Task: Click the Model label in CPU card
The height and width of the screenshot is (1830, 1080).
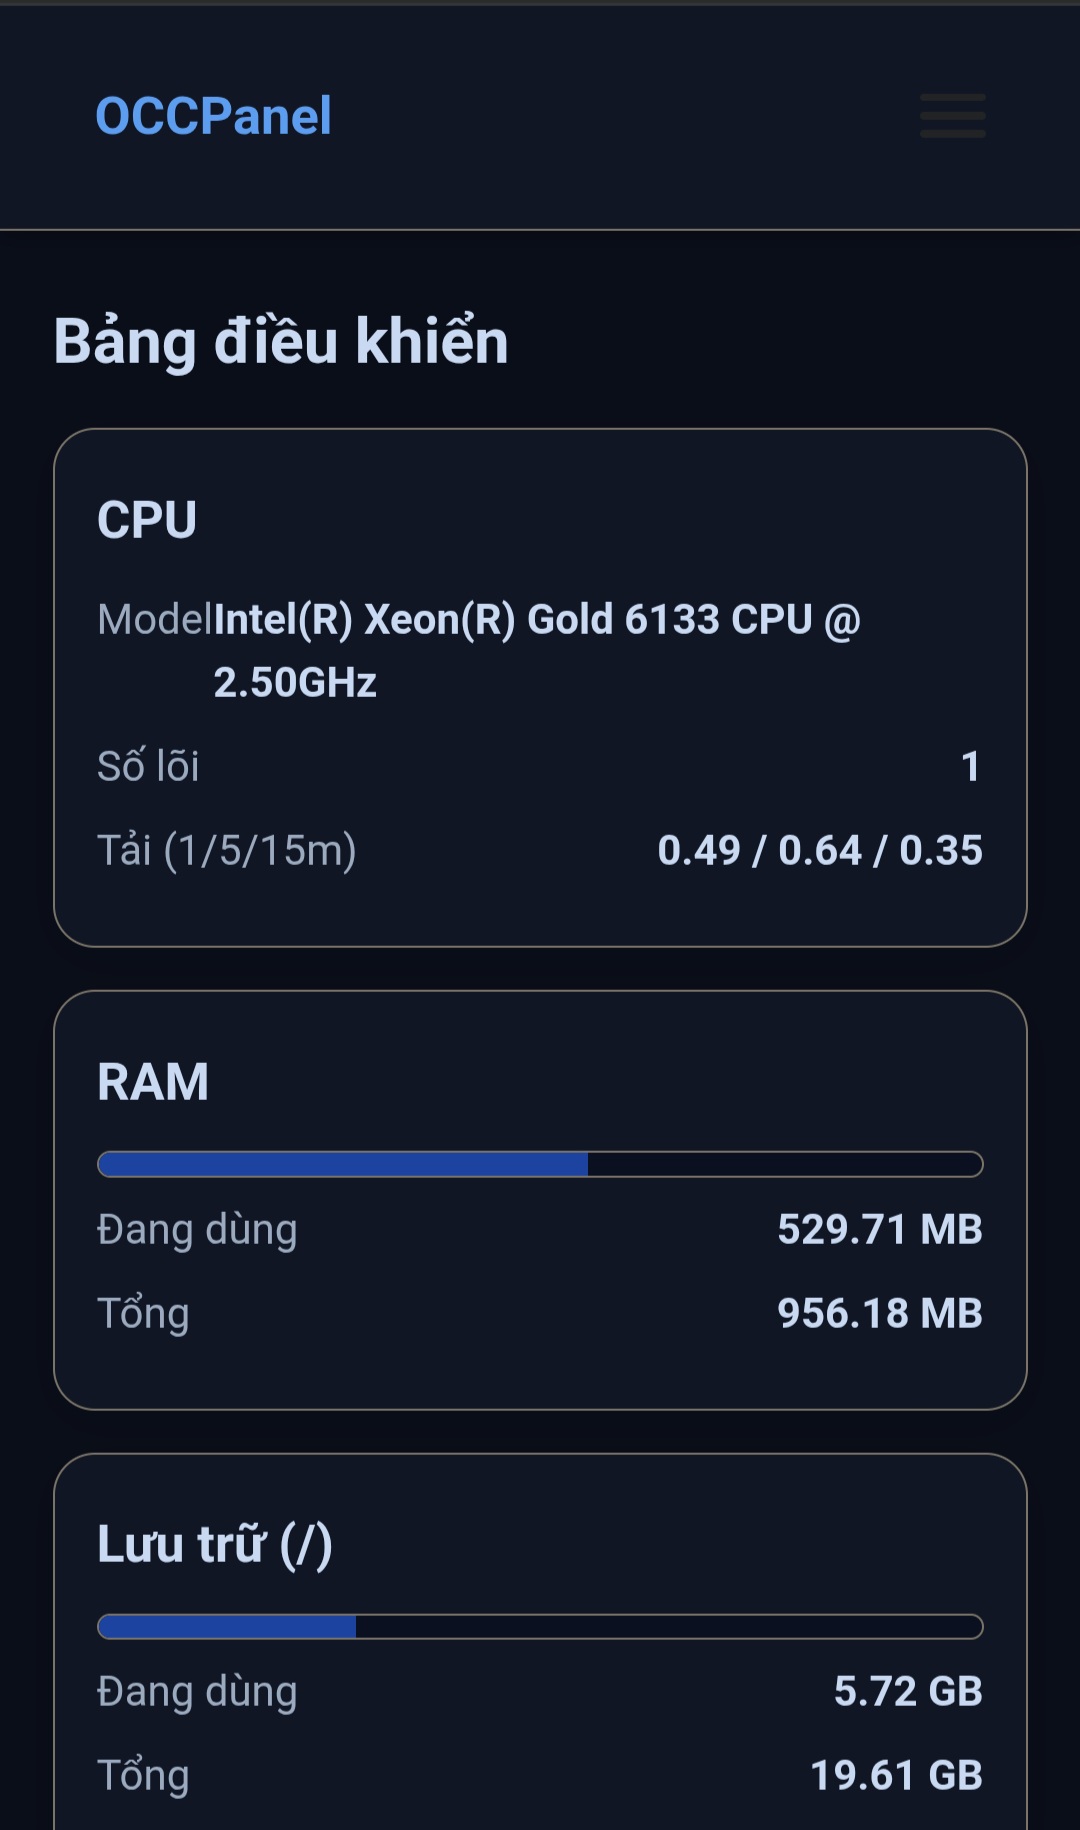Action: click(154, 620)
